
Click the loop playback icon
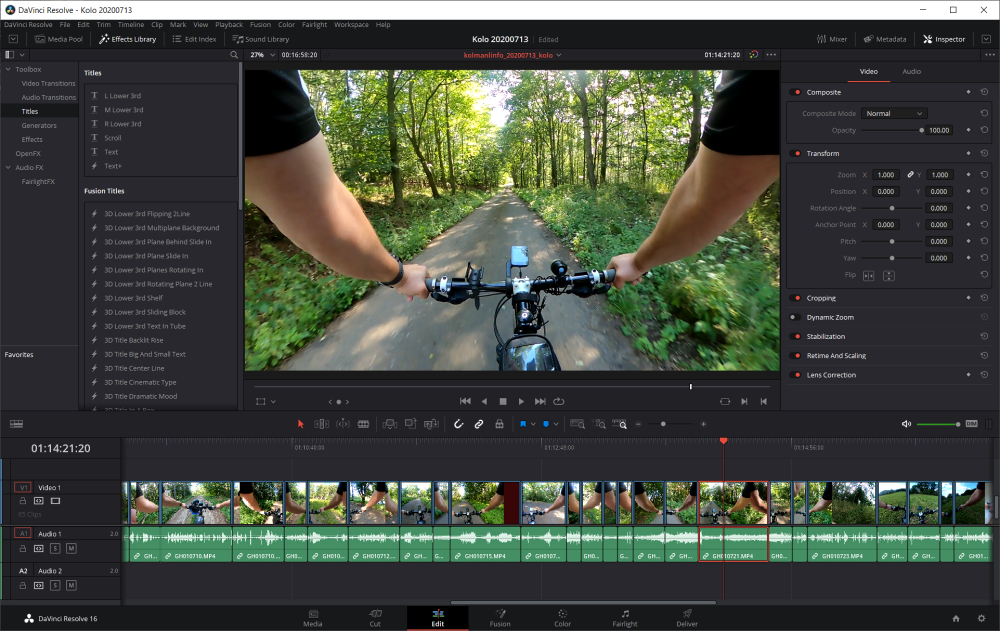(x=559, y=401)
